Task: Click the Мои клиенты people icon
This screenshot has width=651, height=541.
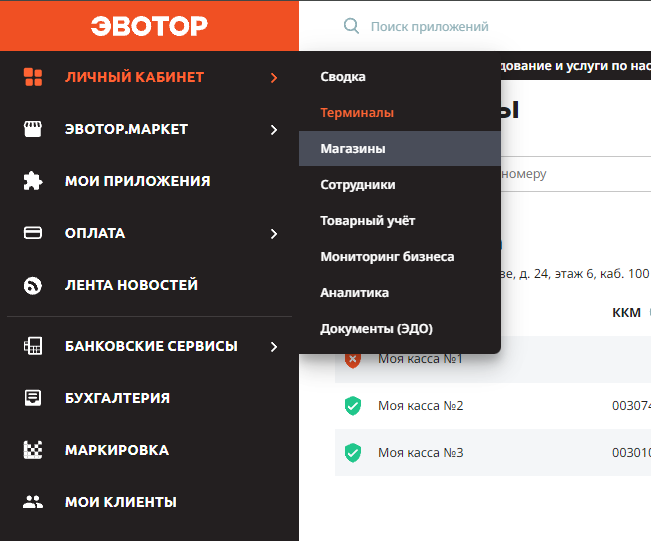Action: [x=33, y=502]
